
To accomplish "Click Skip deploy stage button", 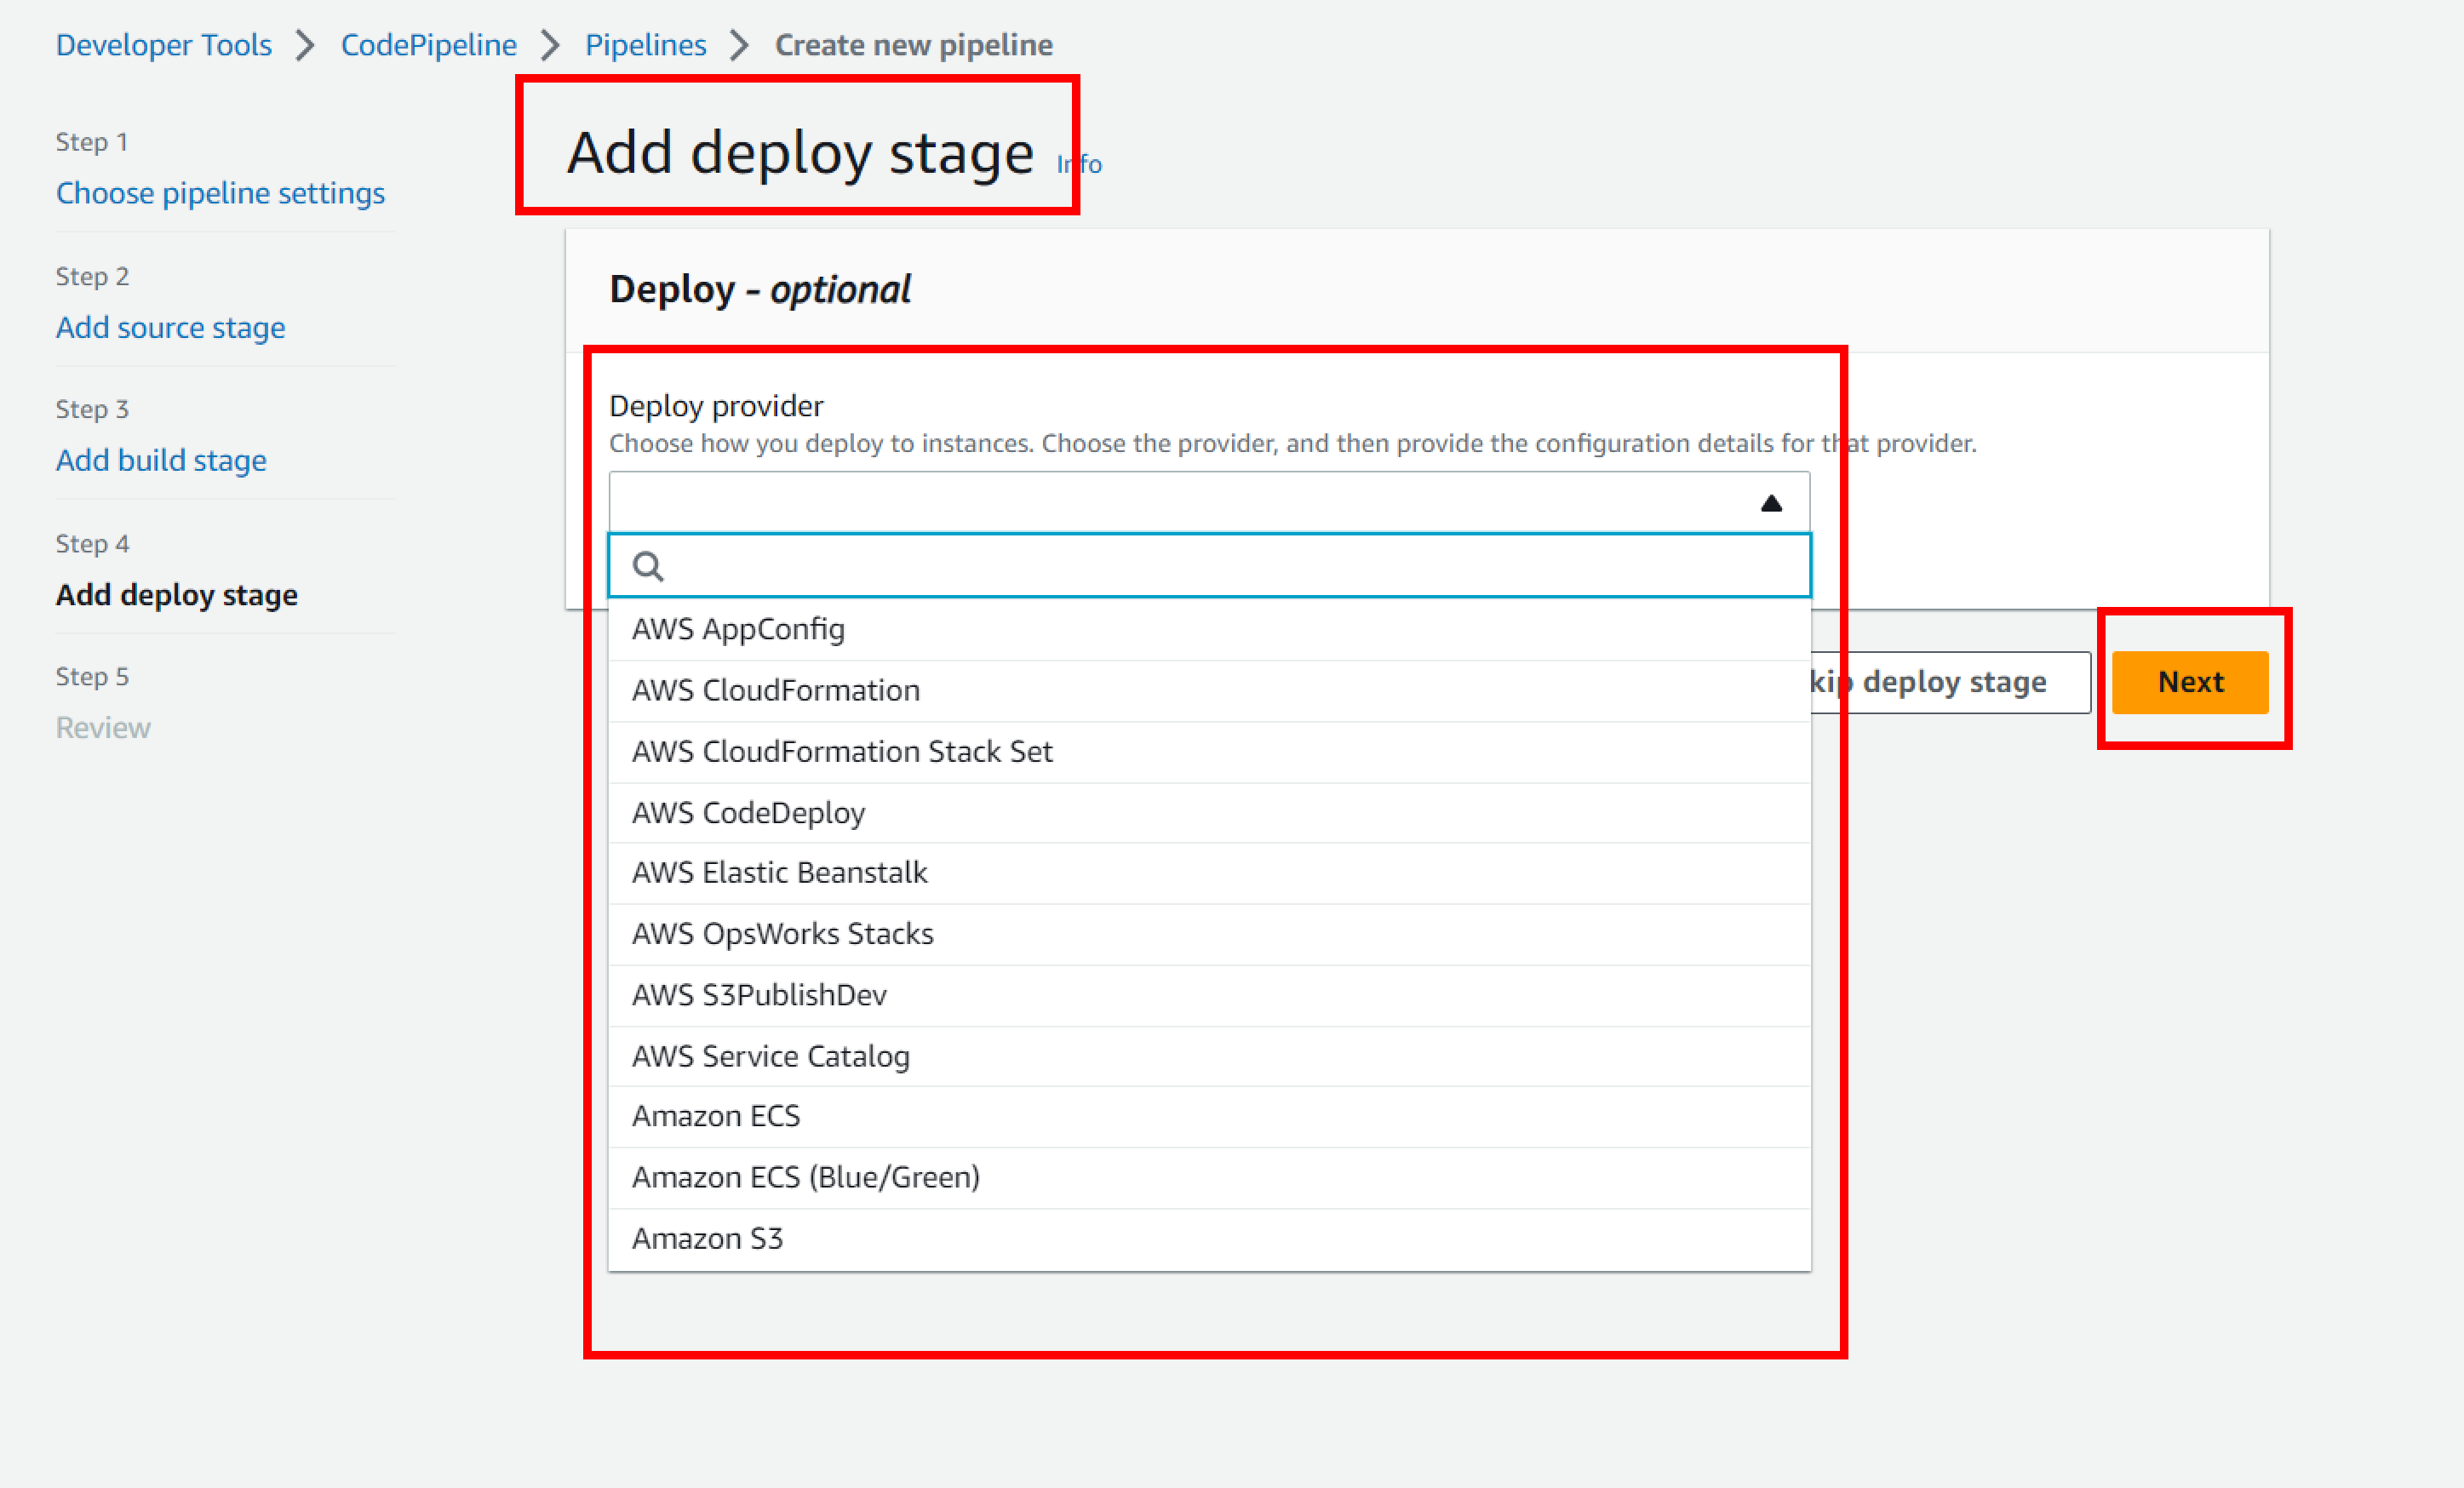I will pyautogui.click(x=1950, y=682).
